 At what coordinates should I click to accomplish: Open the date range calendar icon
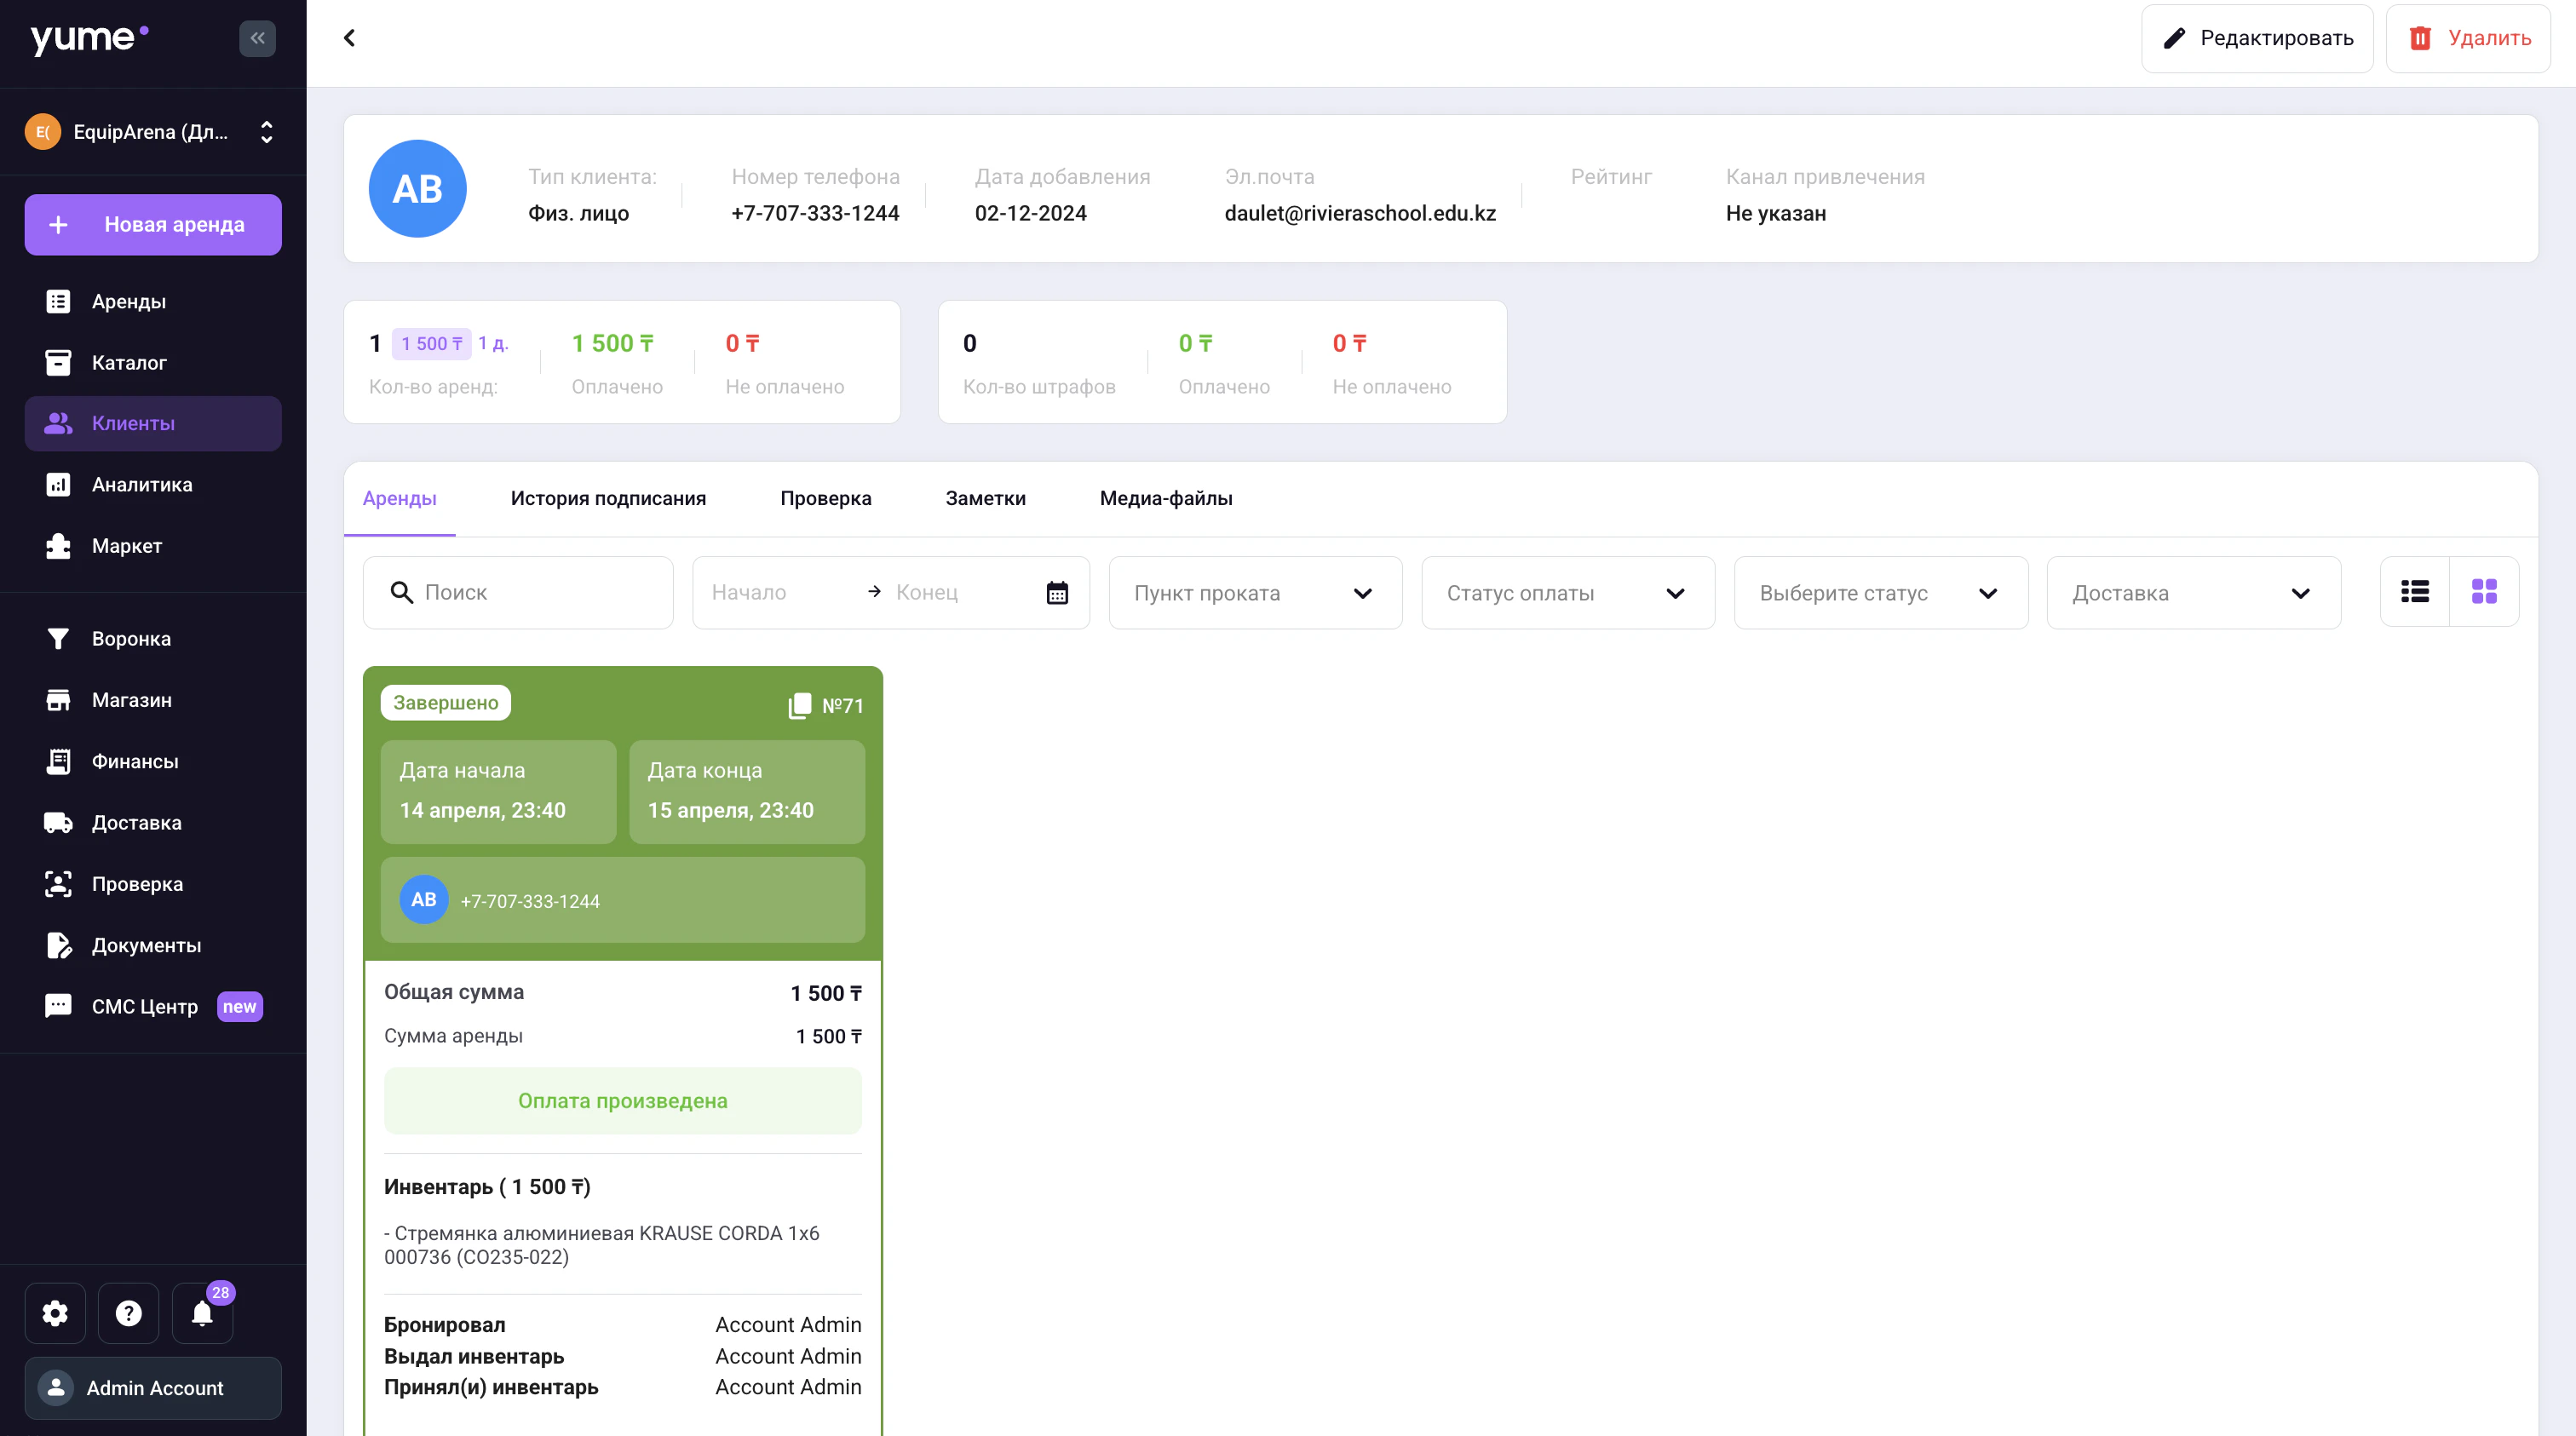point(1057,593)
